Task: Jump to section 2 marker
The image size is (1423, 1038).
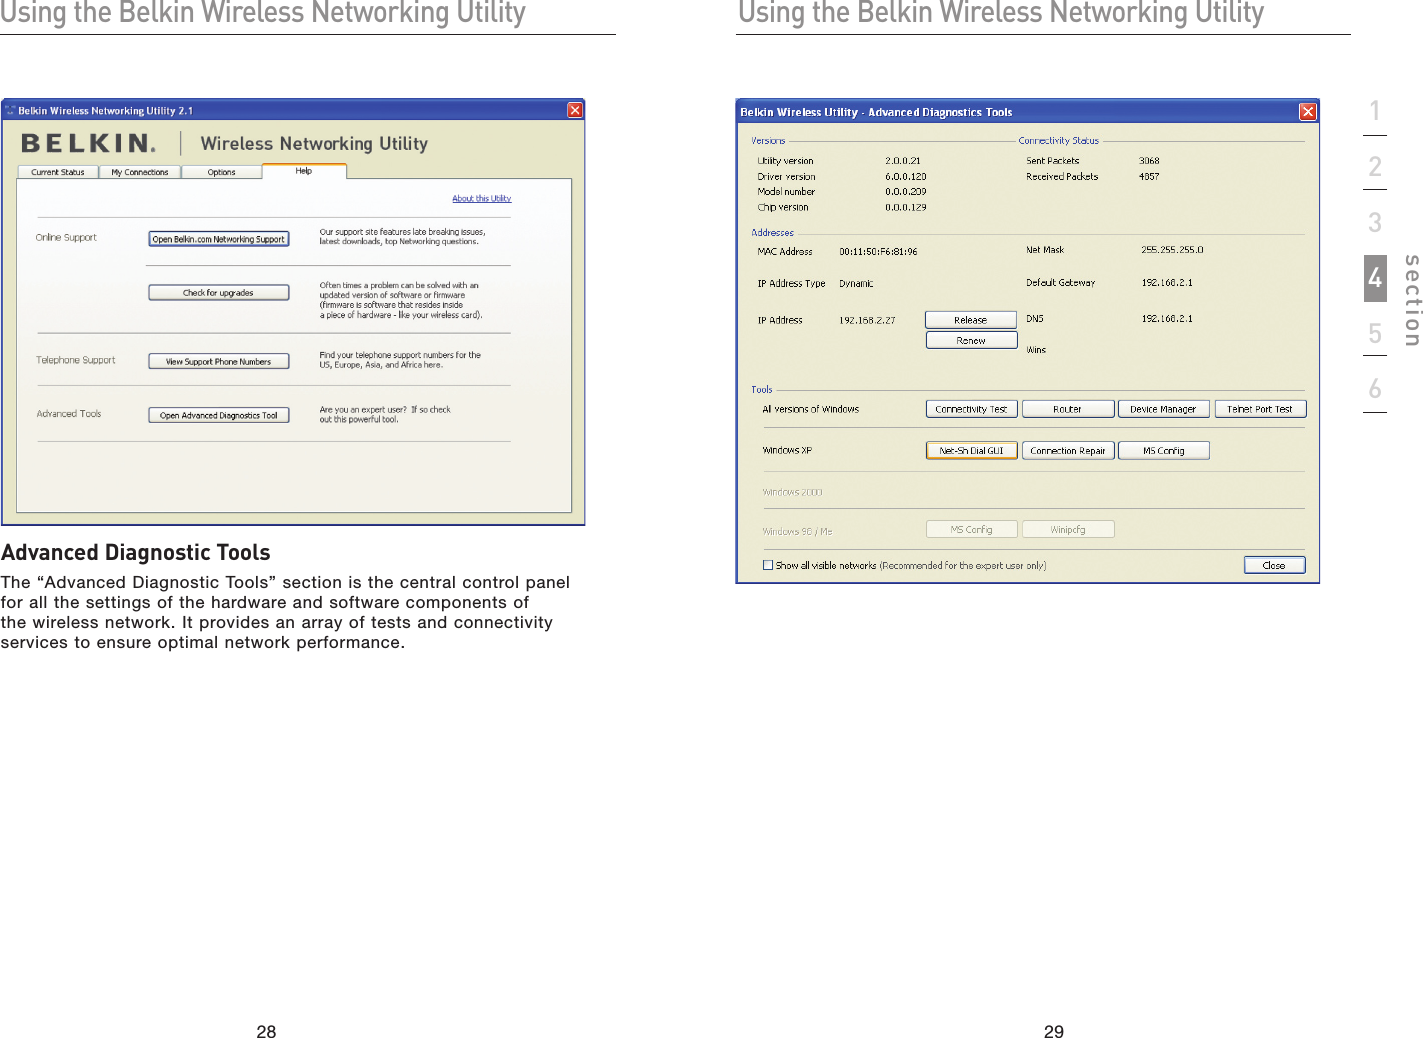Action: pos(1375,166)
